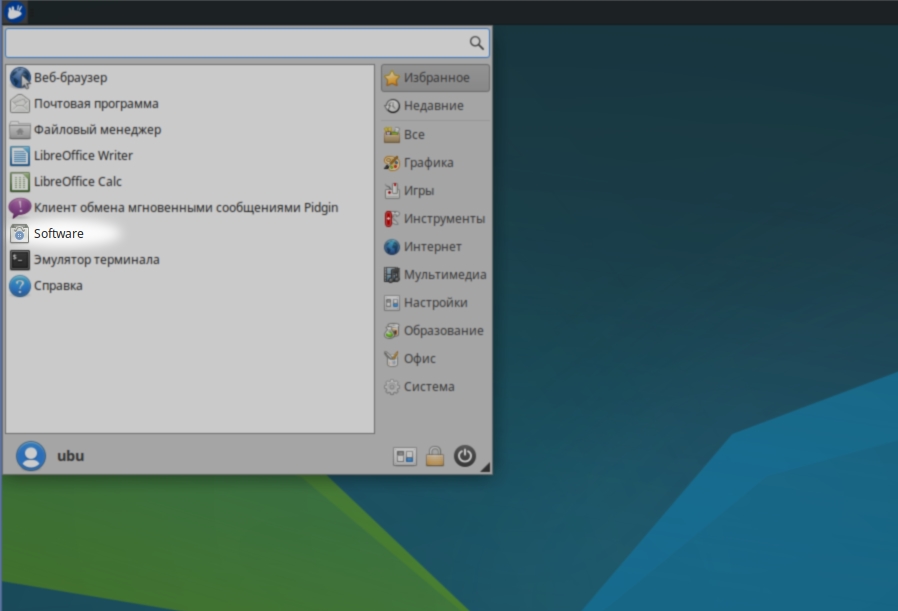The image size is (898, 611).
Task: Click the search magnifier icon
Action: point(476,43)
